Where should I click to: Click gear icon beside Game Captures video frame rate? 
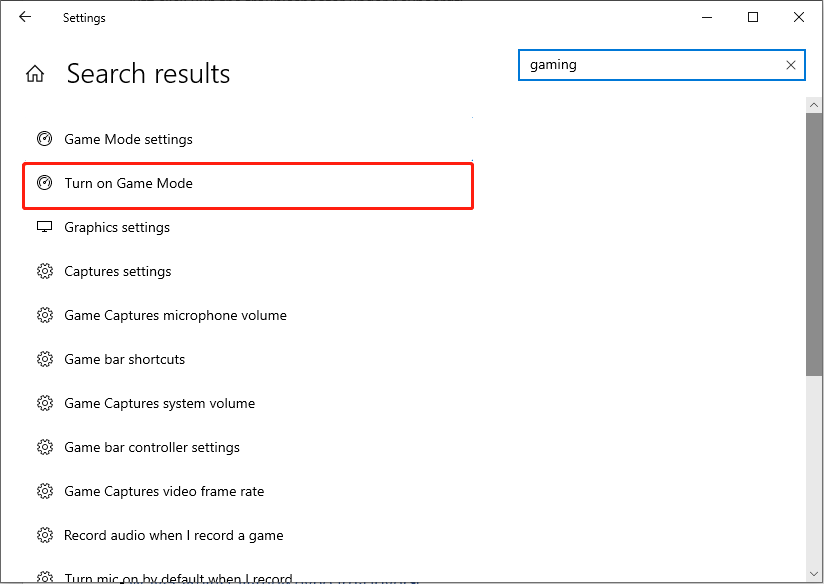pyautogui.click(x=45, y=491)
